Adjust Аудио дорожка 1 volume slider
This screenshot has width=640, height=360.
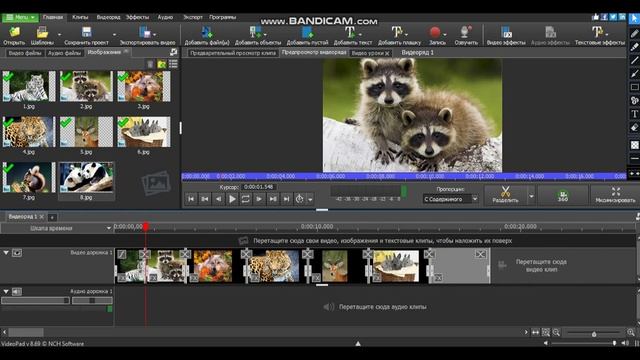tap(36, 300)
